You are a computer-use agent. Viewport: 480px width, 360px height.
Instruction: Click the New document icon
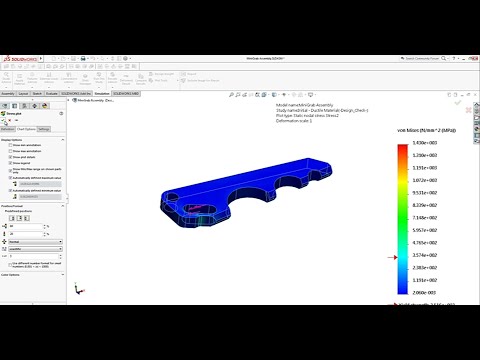pos(53,59)
